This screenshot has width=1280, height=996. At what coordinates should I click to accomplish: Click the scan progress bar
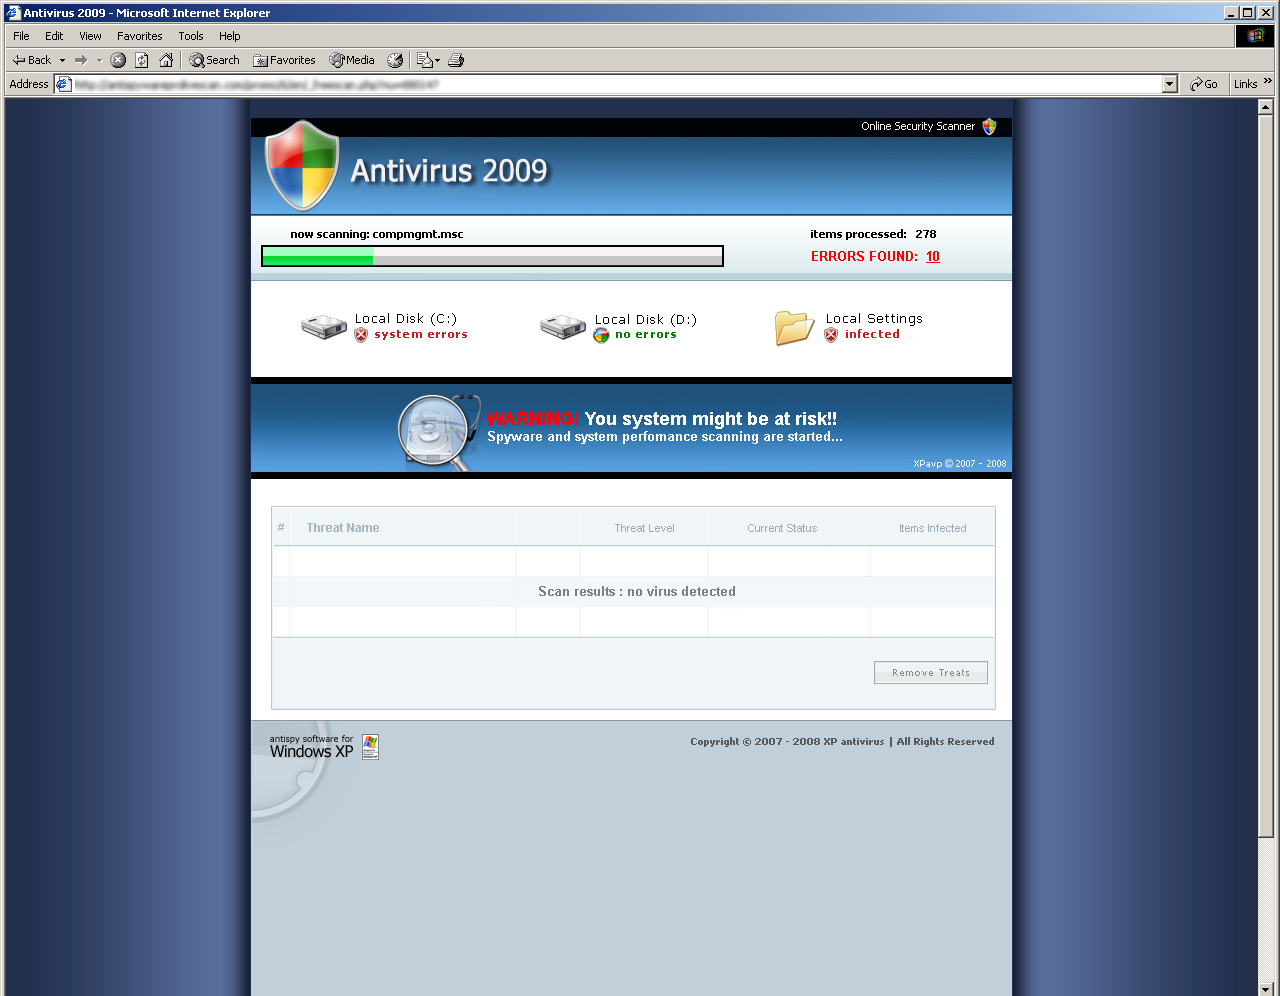tap(492, 256)
